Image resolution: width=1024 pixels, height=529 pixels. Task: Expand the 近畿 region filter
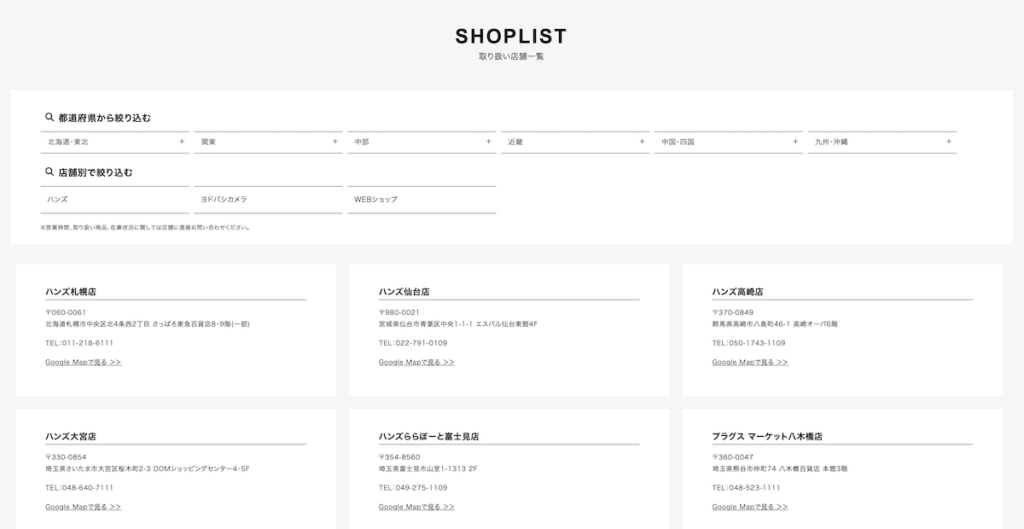click(x=575, y=142)
